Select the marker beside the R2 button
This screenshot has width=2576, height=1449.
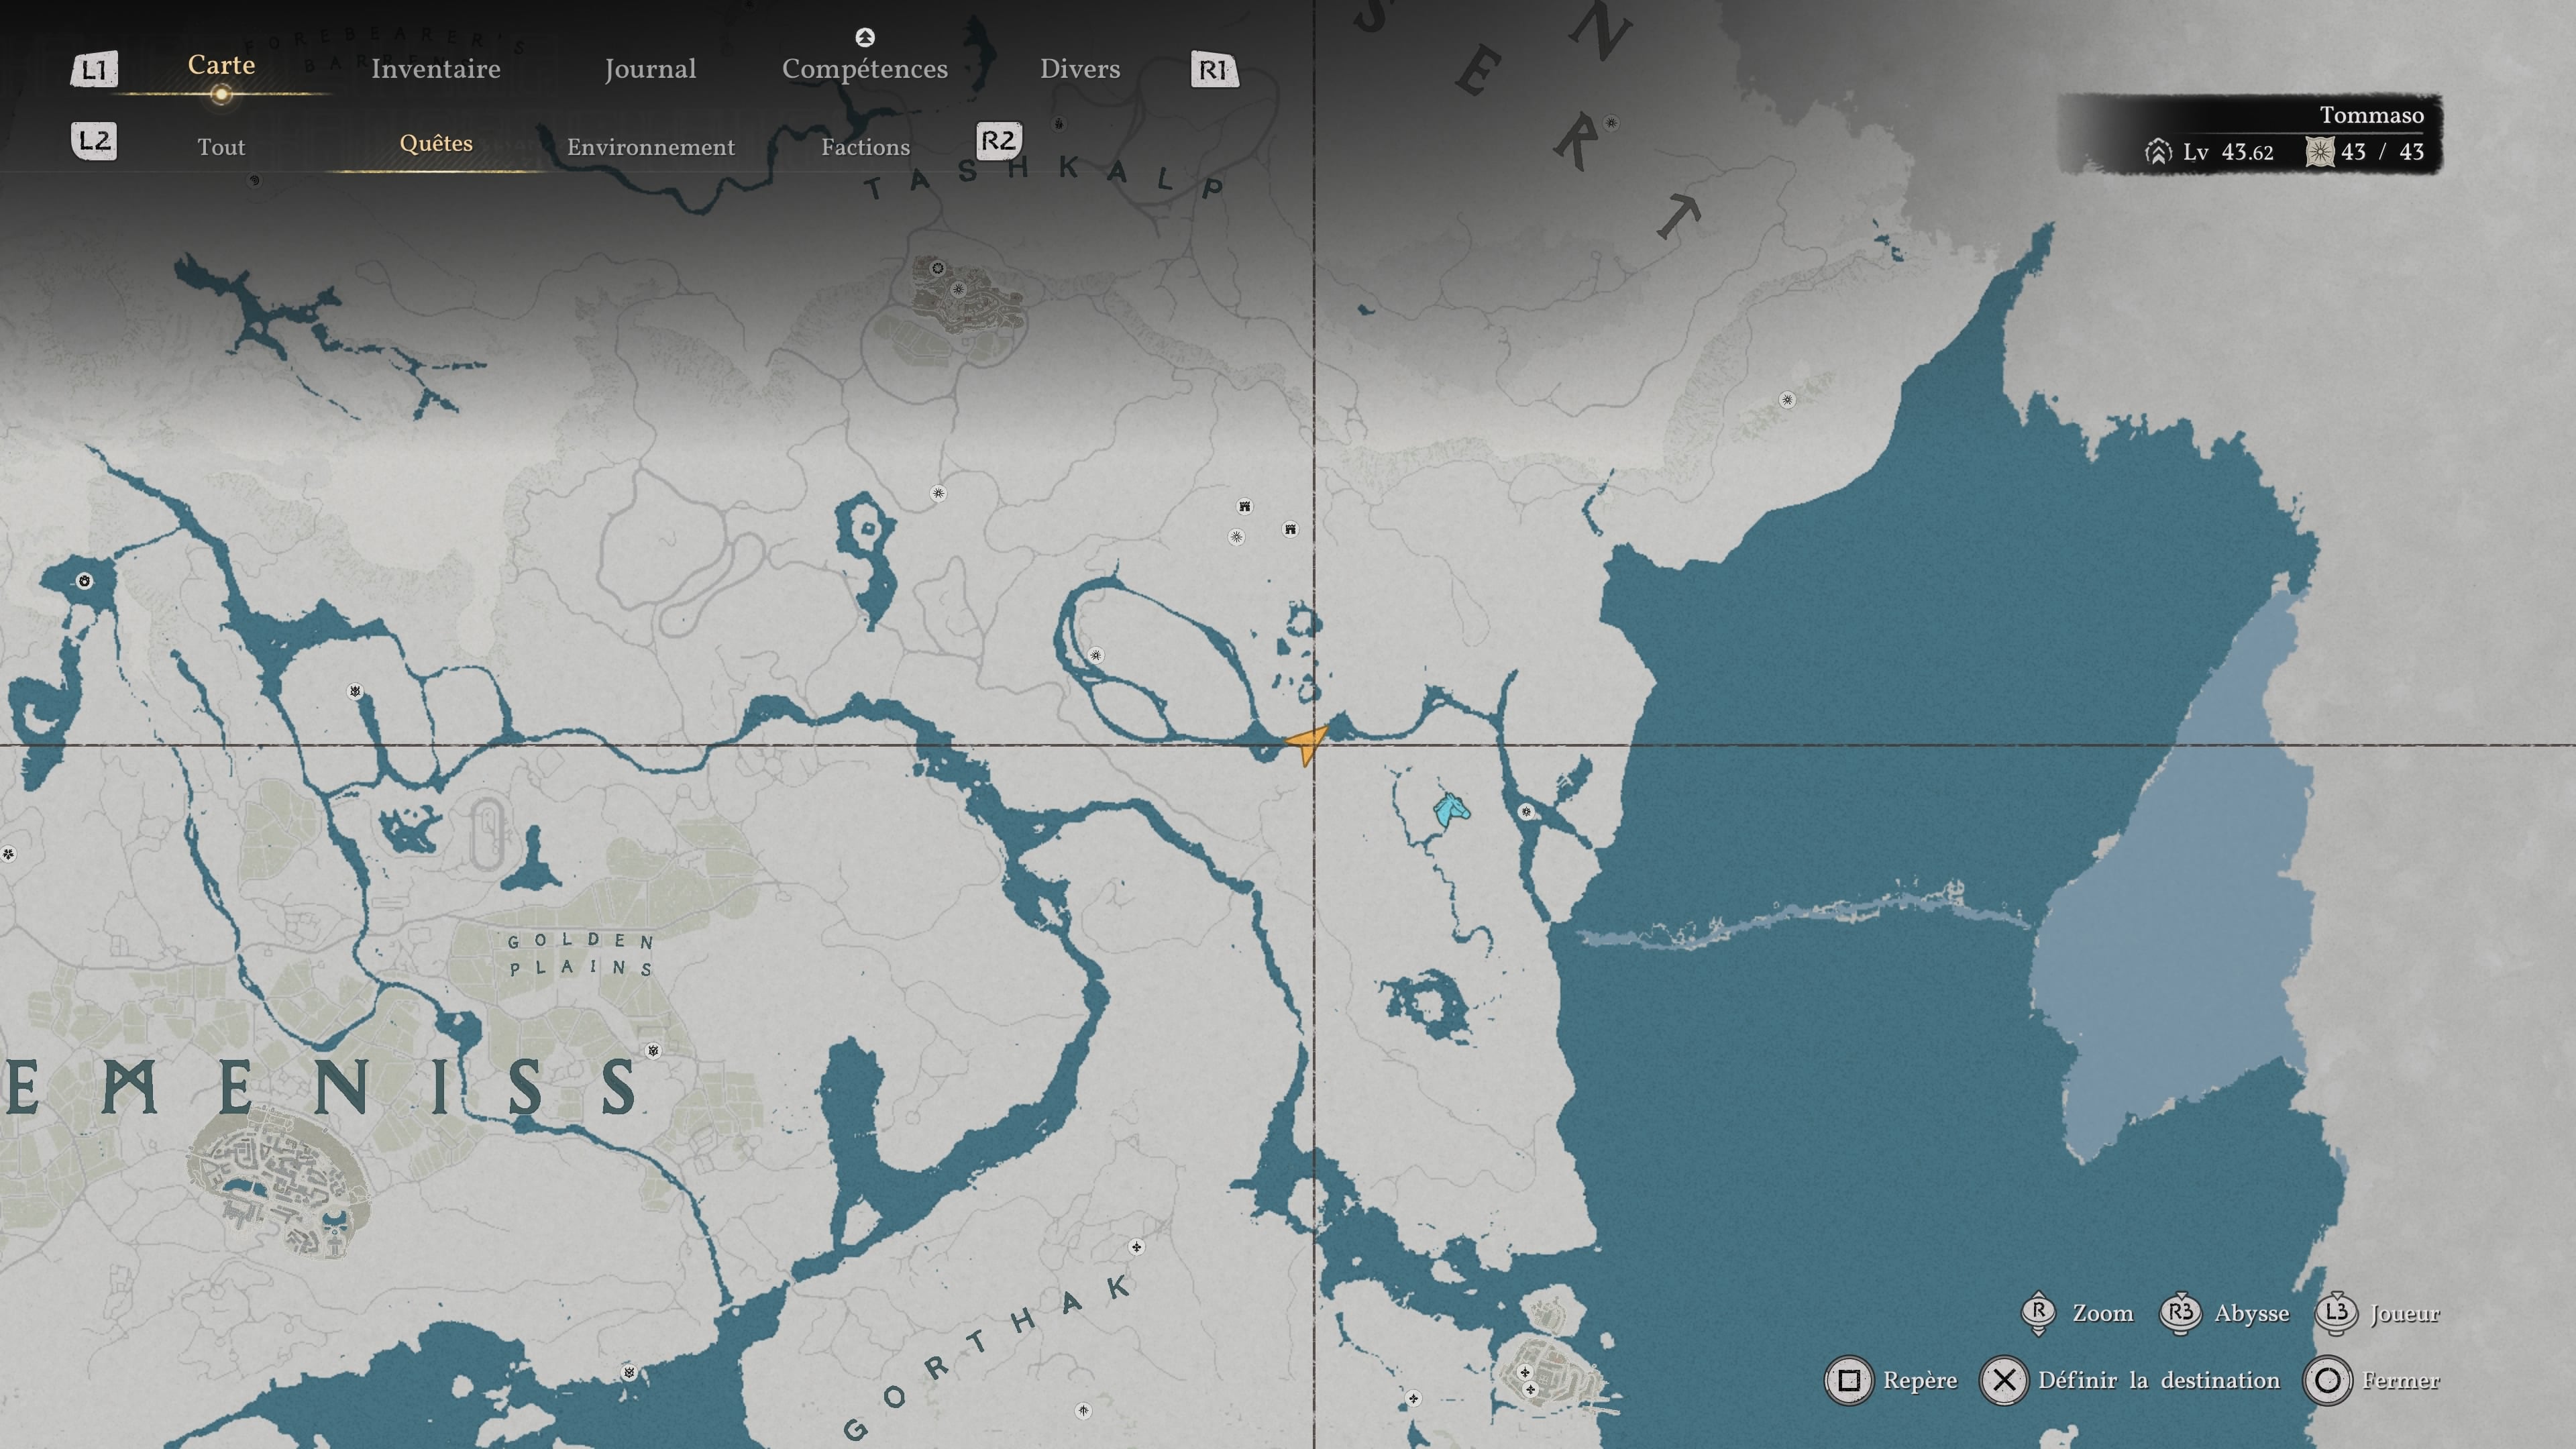(1059, 124)
